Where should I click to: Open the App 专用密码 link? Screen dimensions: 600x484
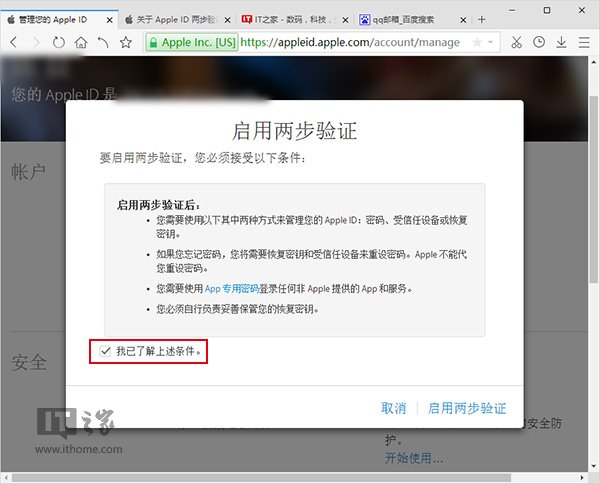232,288
